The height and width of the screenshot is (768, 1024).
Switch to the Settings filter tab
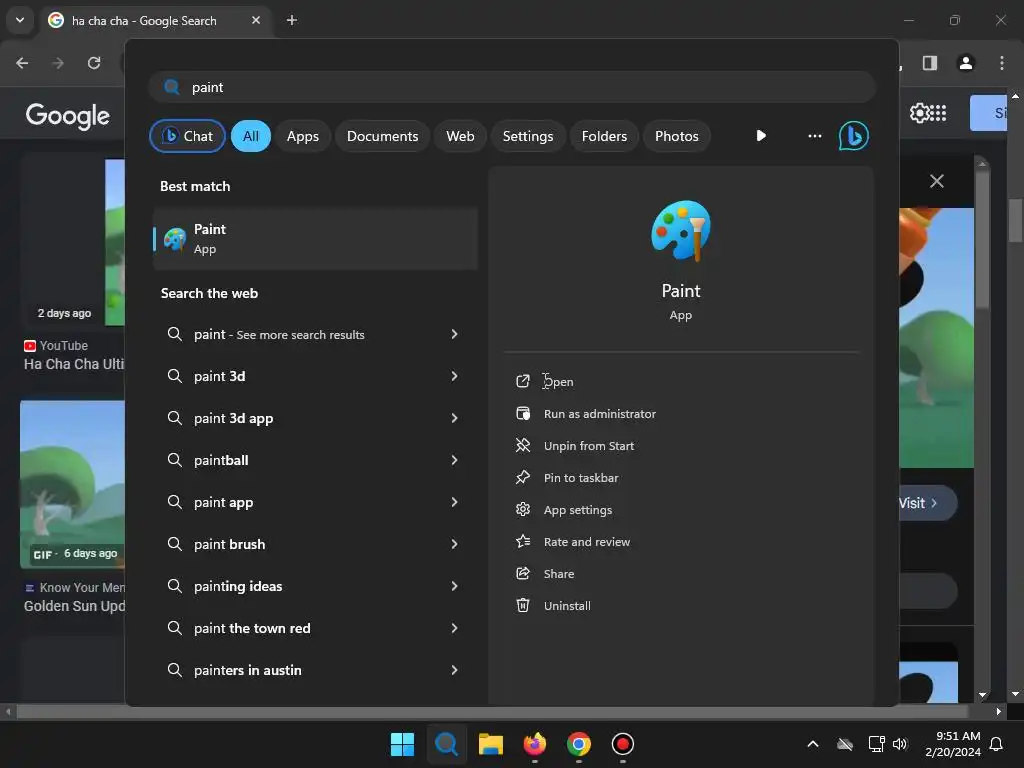tap(528, 136)
